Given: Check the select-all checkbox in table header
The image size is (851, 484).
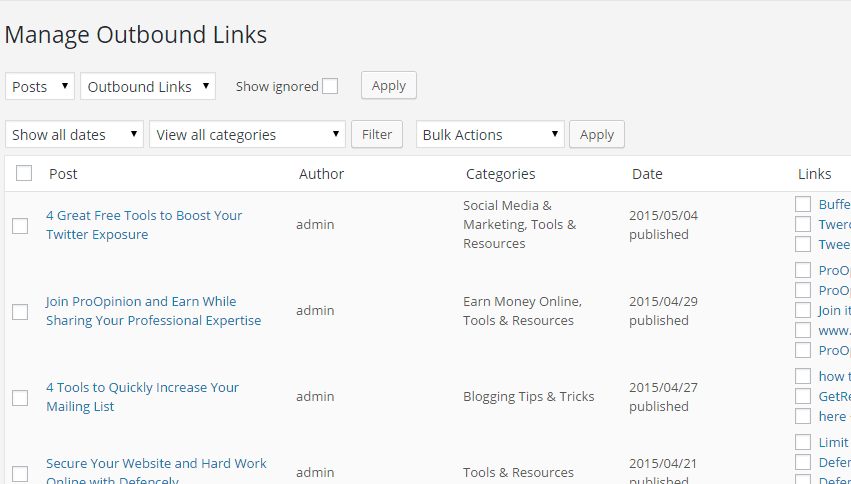Looking at the screenshot, I should [24, 173].
